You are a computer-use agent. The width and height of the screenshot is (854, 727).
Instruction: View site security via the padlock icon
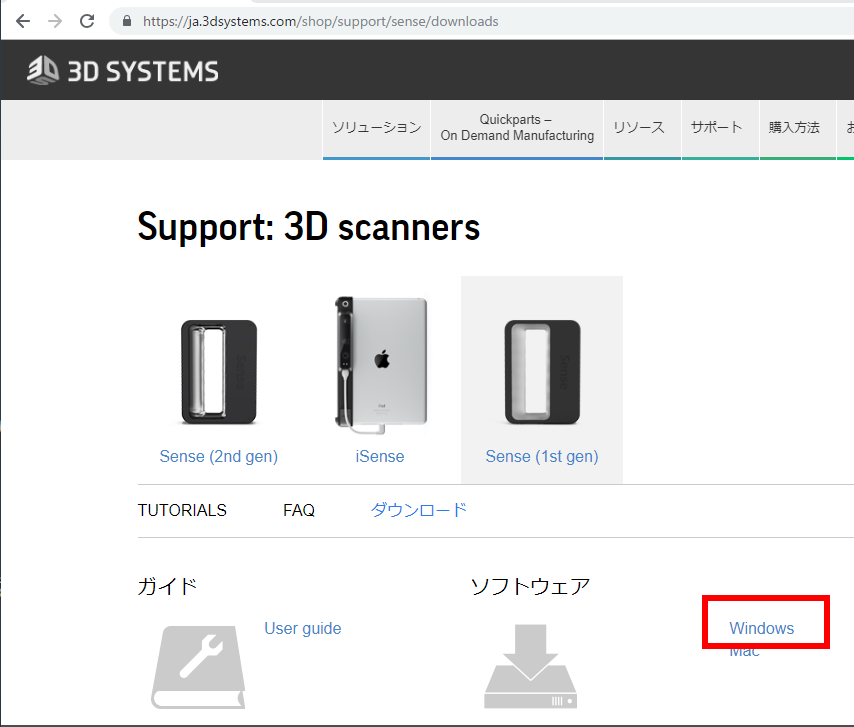(x=127, y=21)
